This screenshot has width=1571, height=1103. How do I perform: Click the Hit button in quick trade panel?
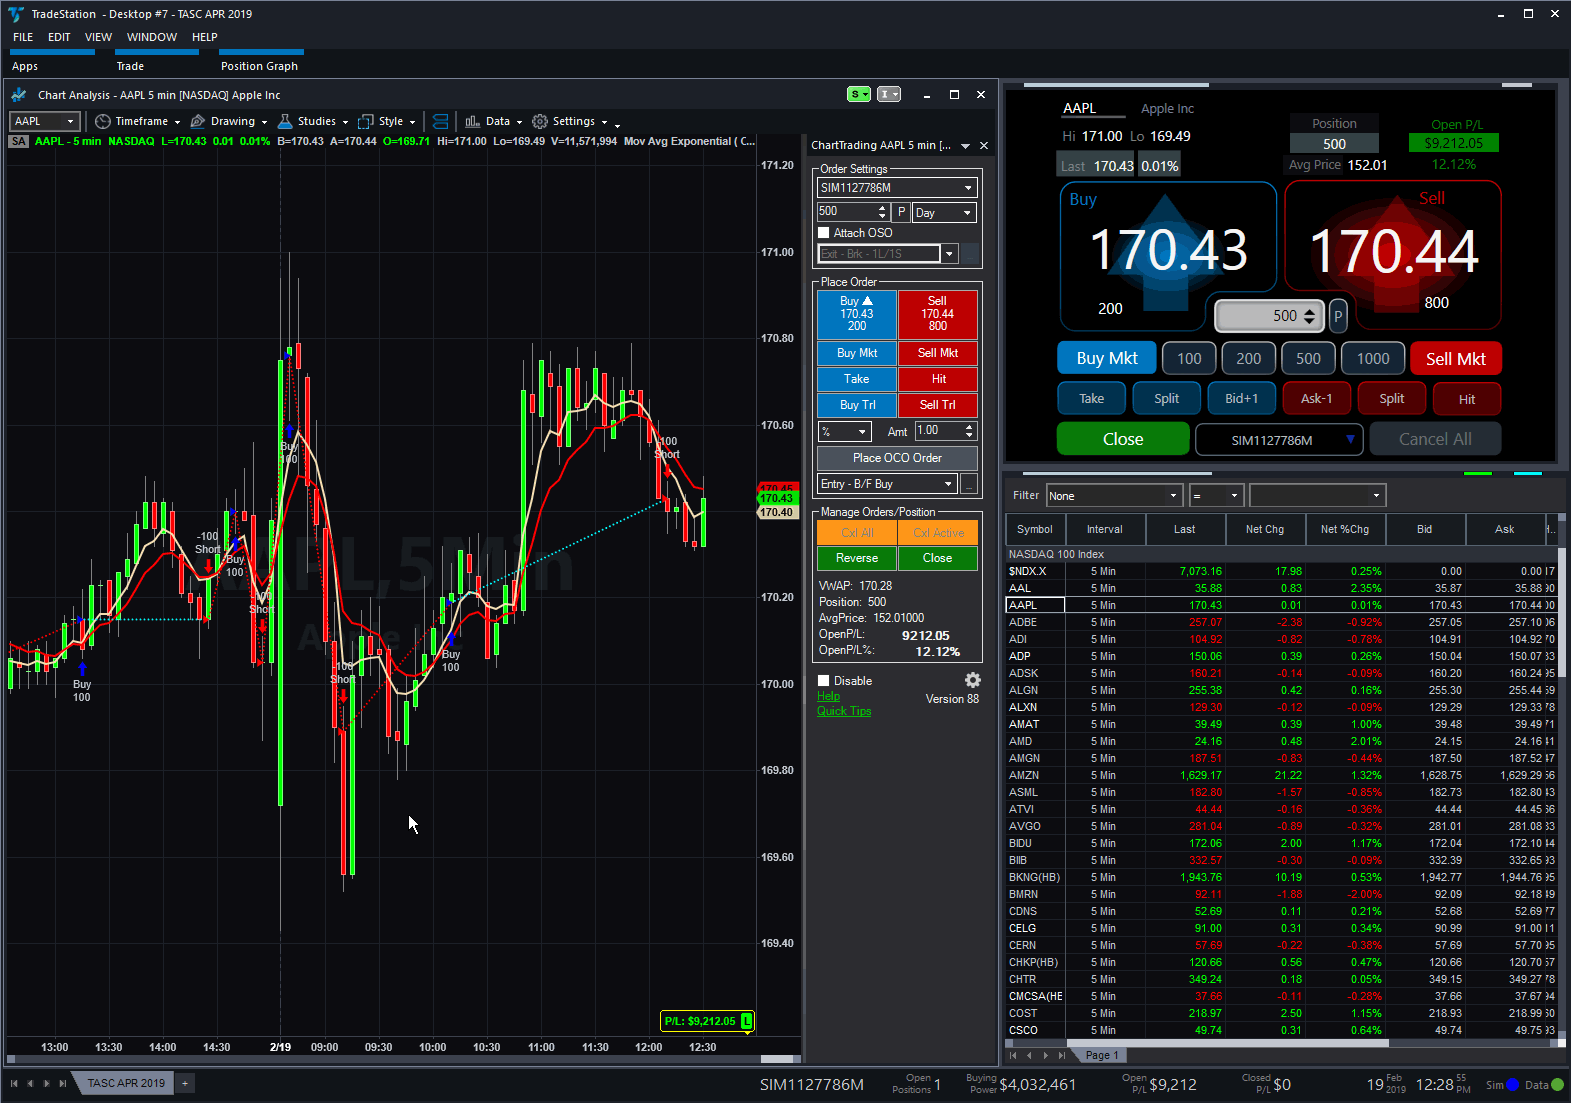coord(1466,399)
